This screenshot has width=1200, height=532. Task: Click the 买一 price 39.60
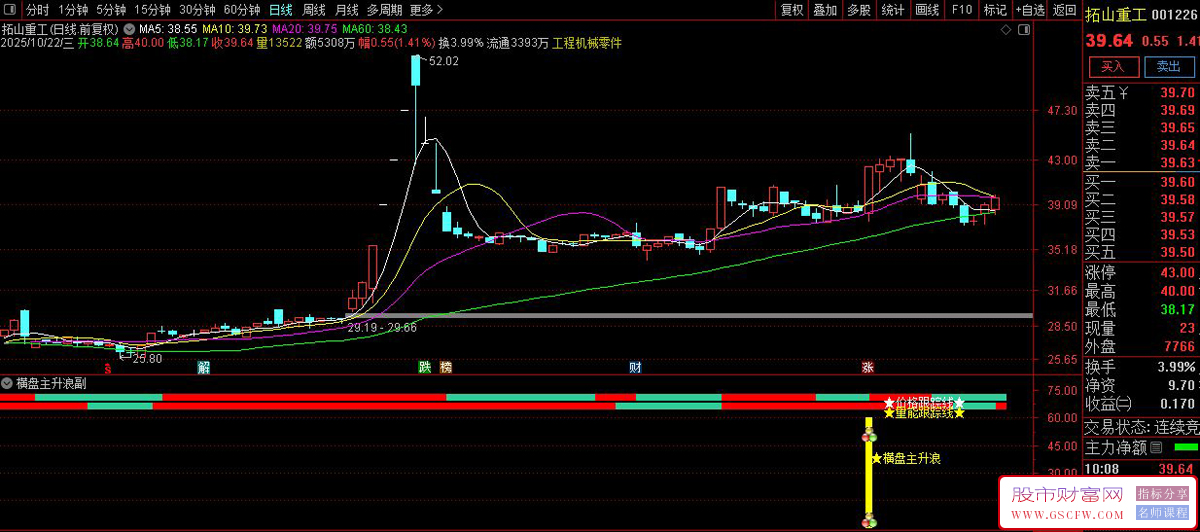1177,182
